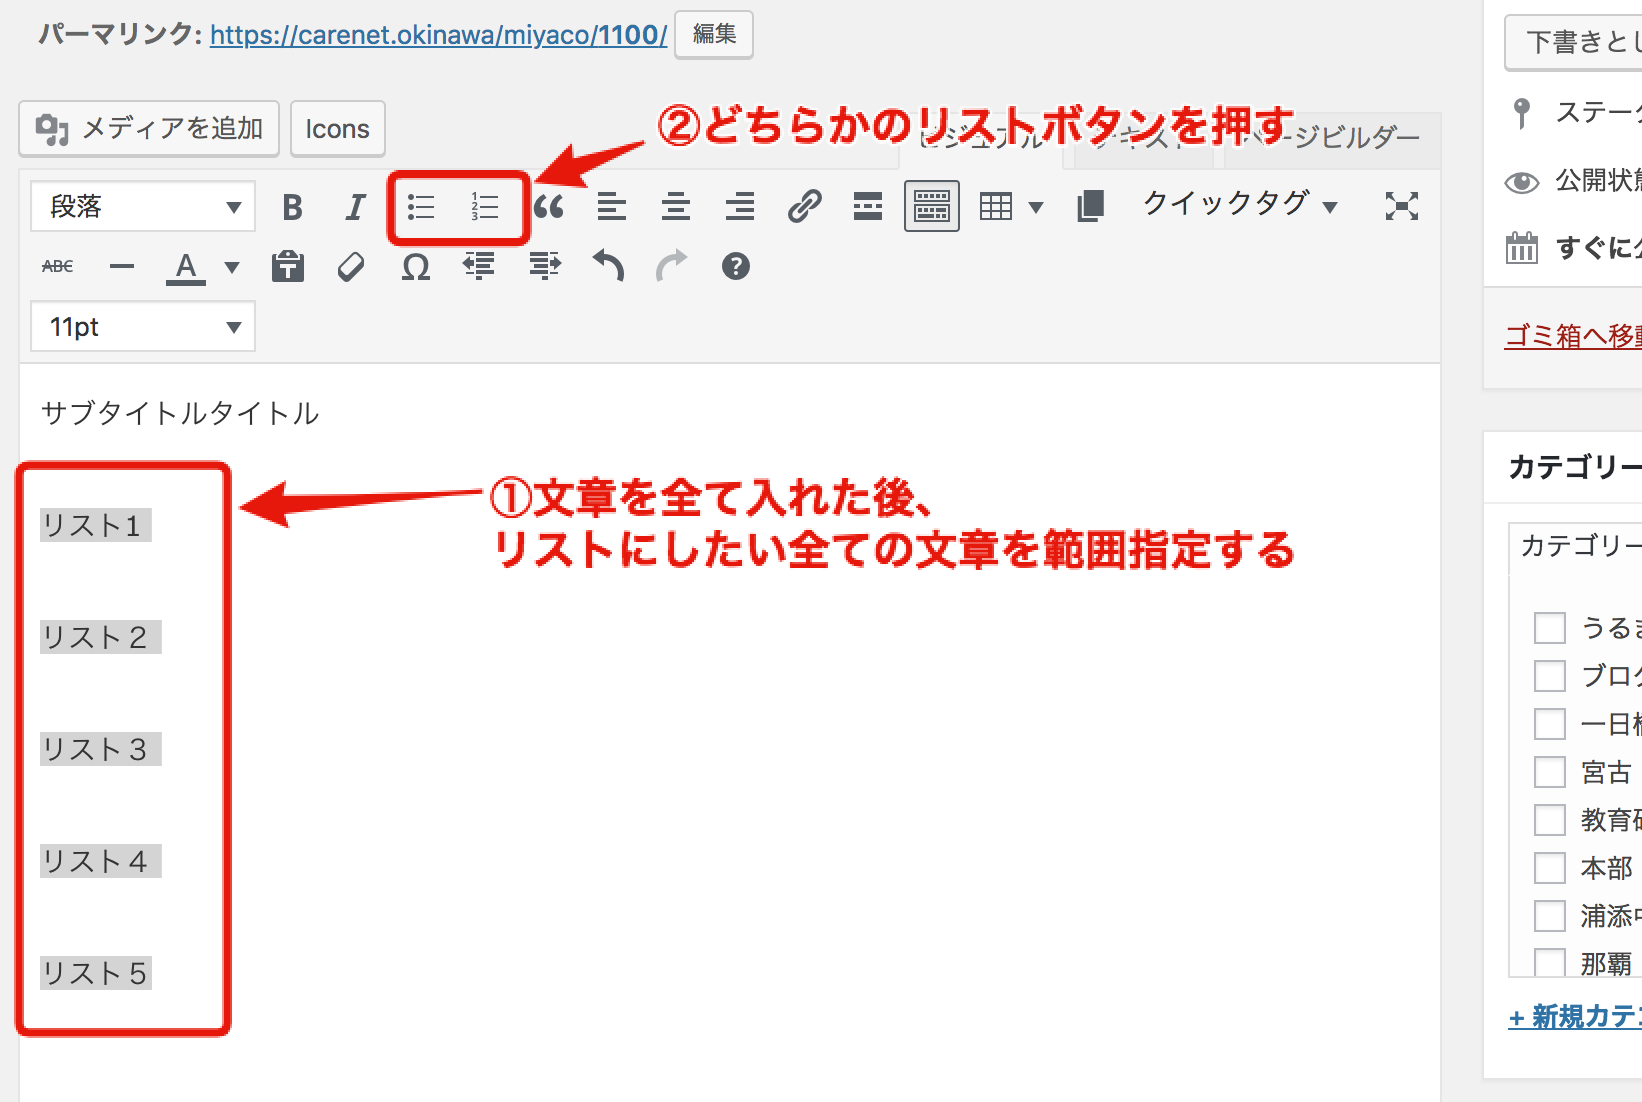Image resolution: width=1642 pixels, height=1102 pixels.
Task: Click the 編集 permalink edit button
Action: (714, 35)
